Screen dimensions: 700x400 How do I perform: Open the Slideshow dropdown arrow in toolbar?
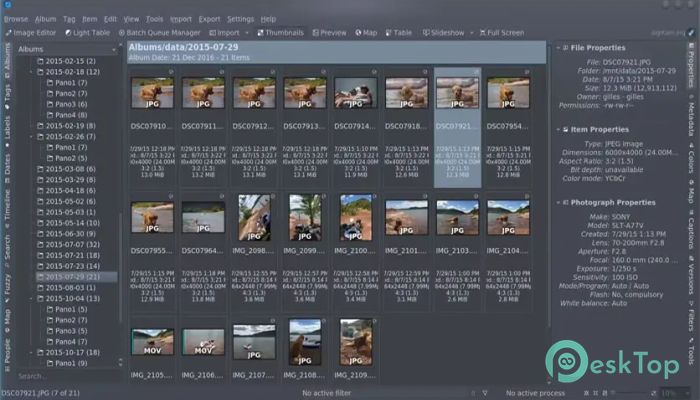pos(471,33)
